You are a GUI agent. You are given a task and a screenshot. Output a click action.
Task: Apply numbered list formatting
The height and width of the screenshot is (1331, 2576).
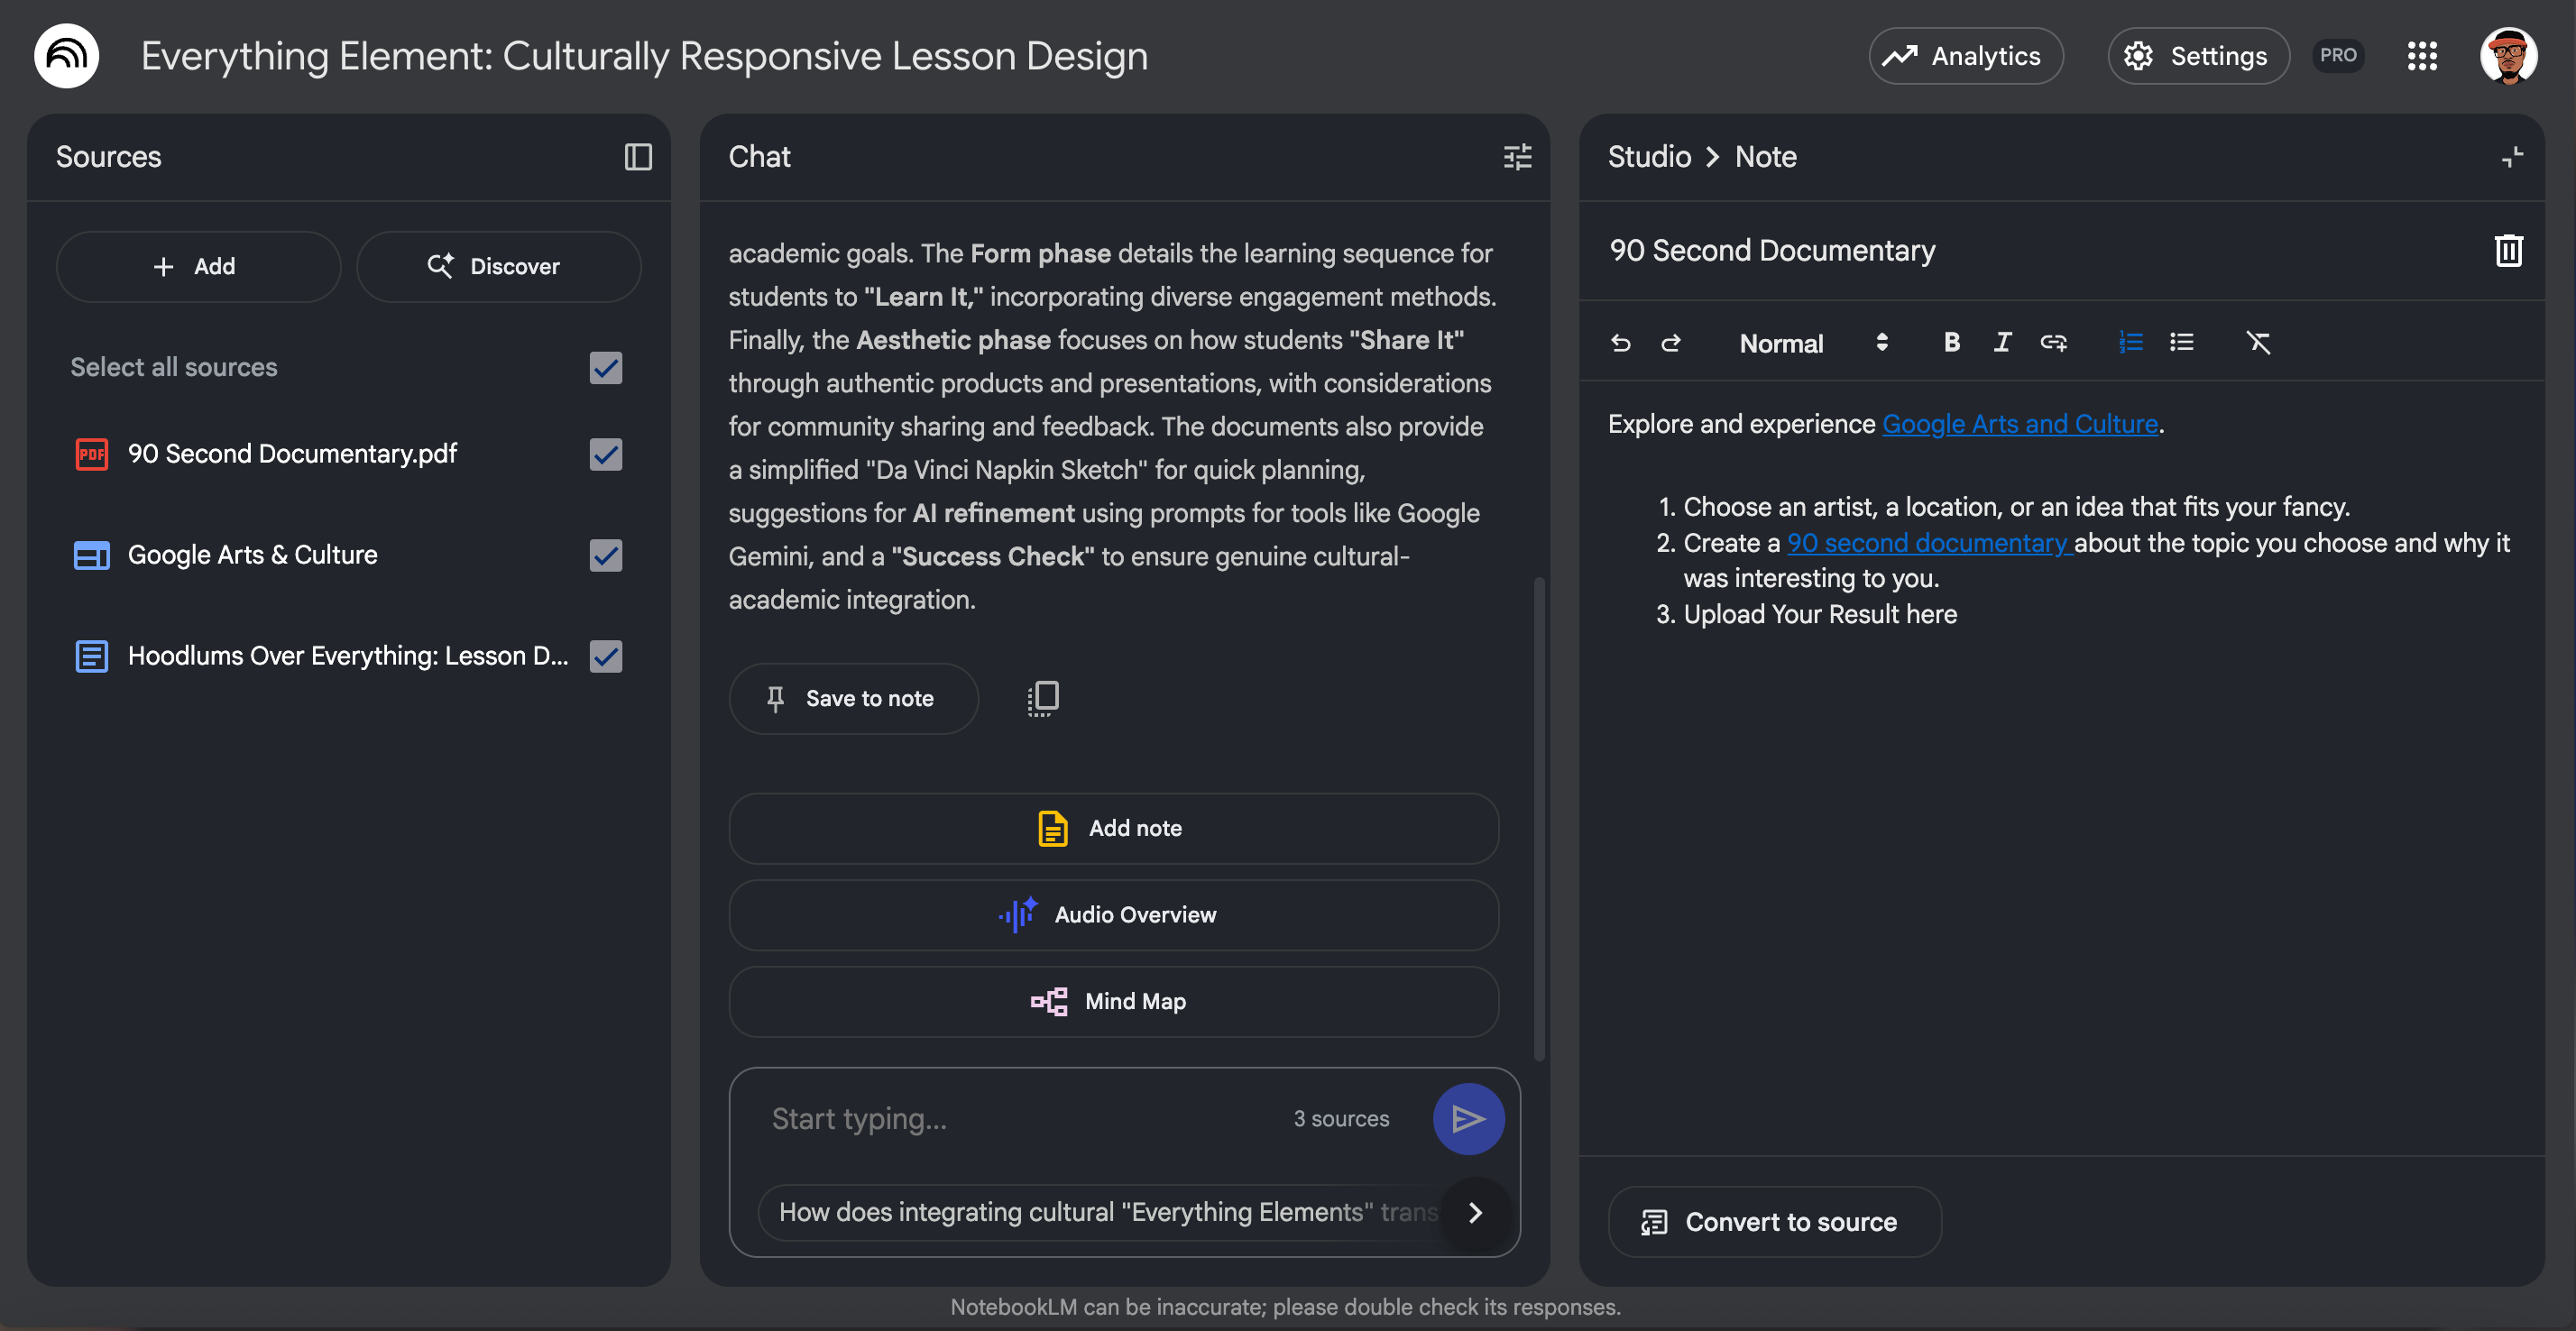2130,343
